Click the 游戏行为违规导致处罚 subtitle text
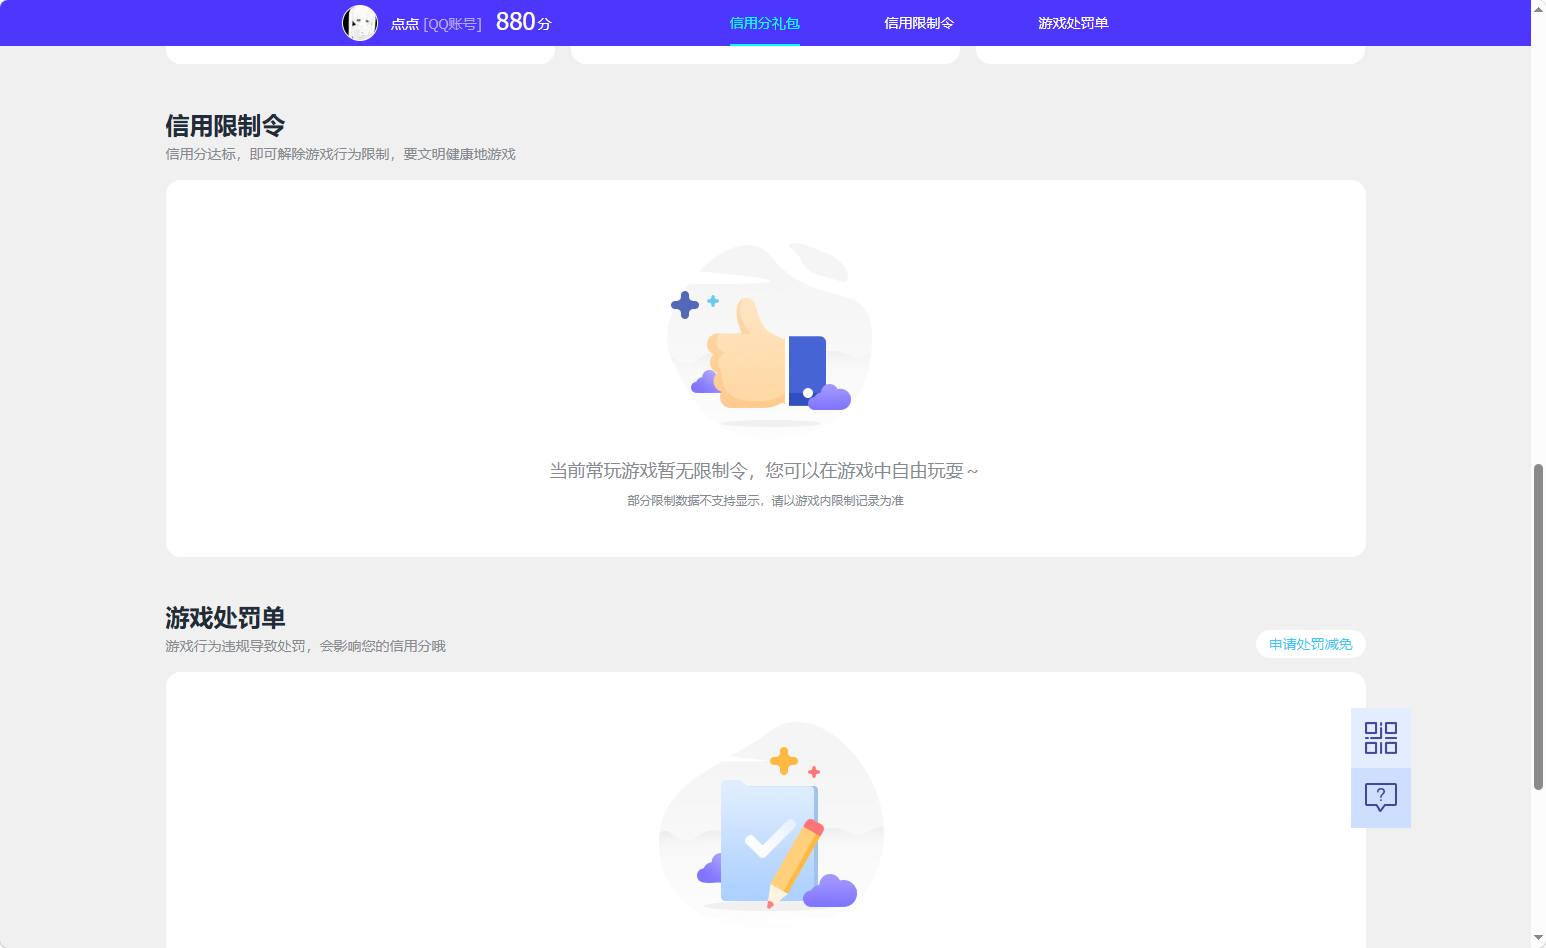The image size is (1546, 948). click(x=305, y=646)
